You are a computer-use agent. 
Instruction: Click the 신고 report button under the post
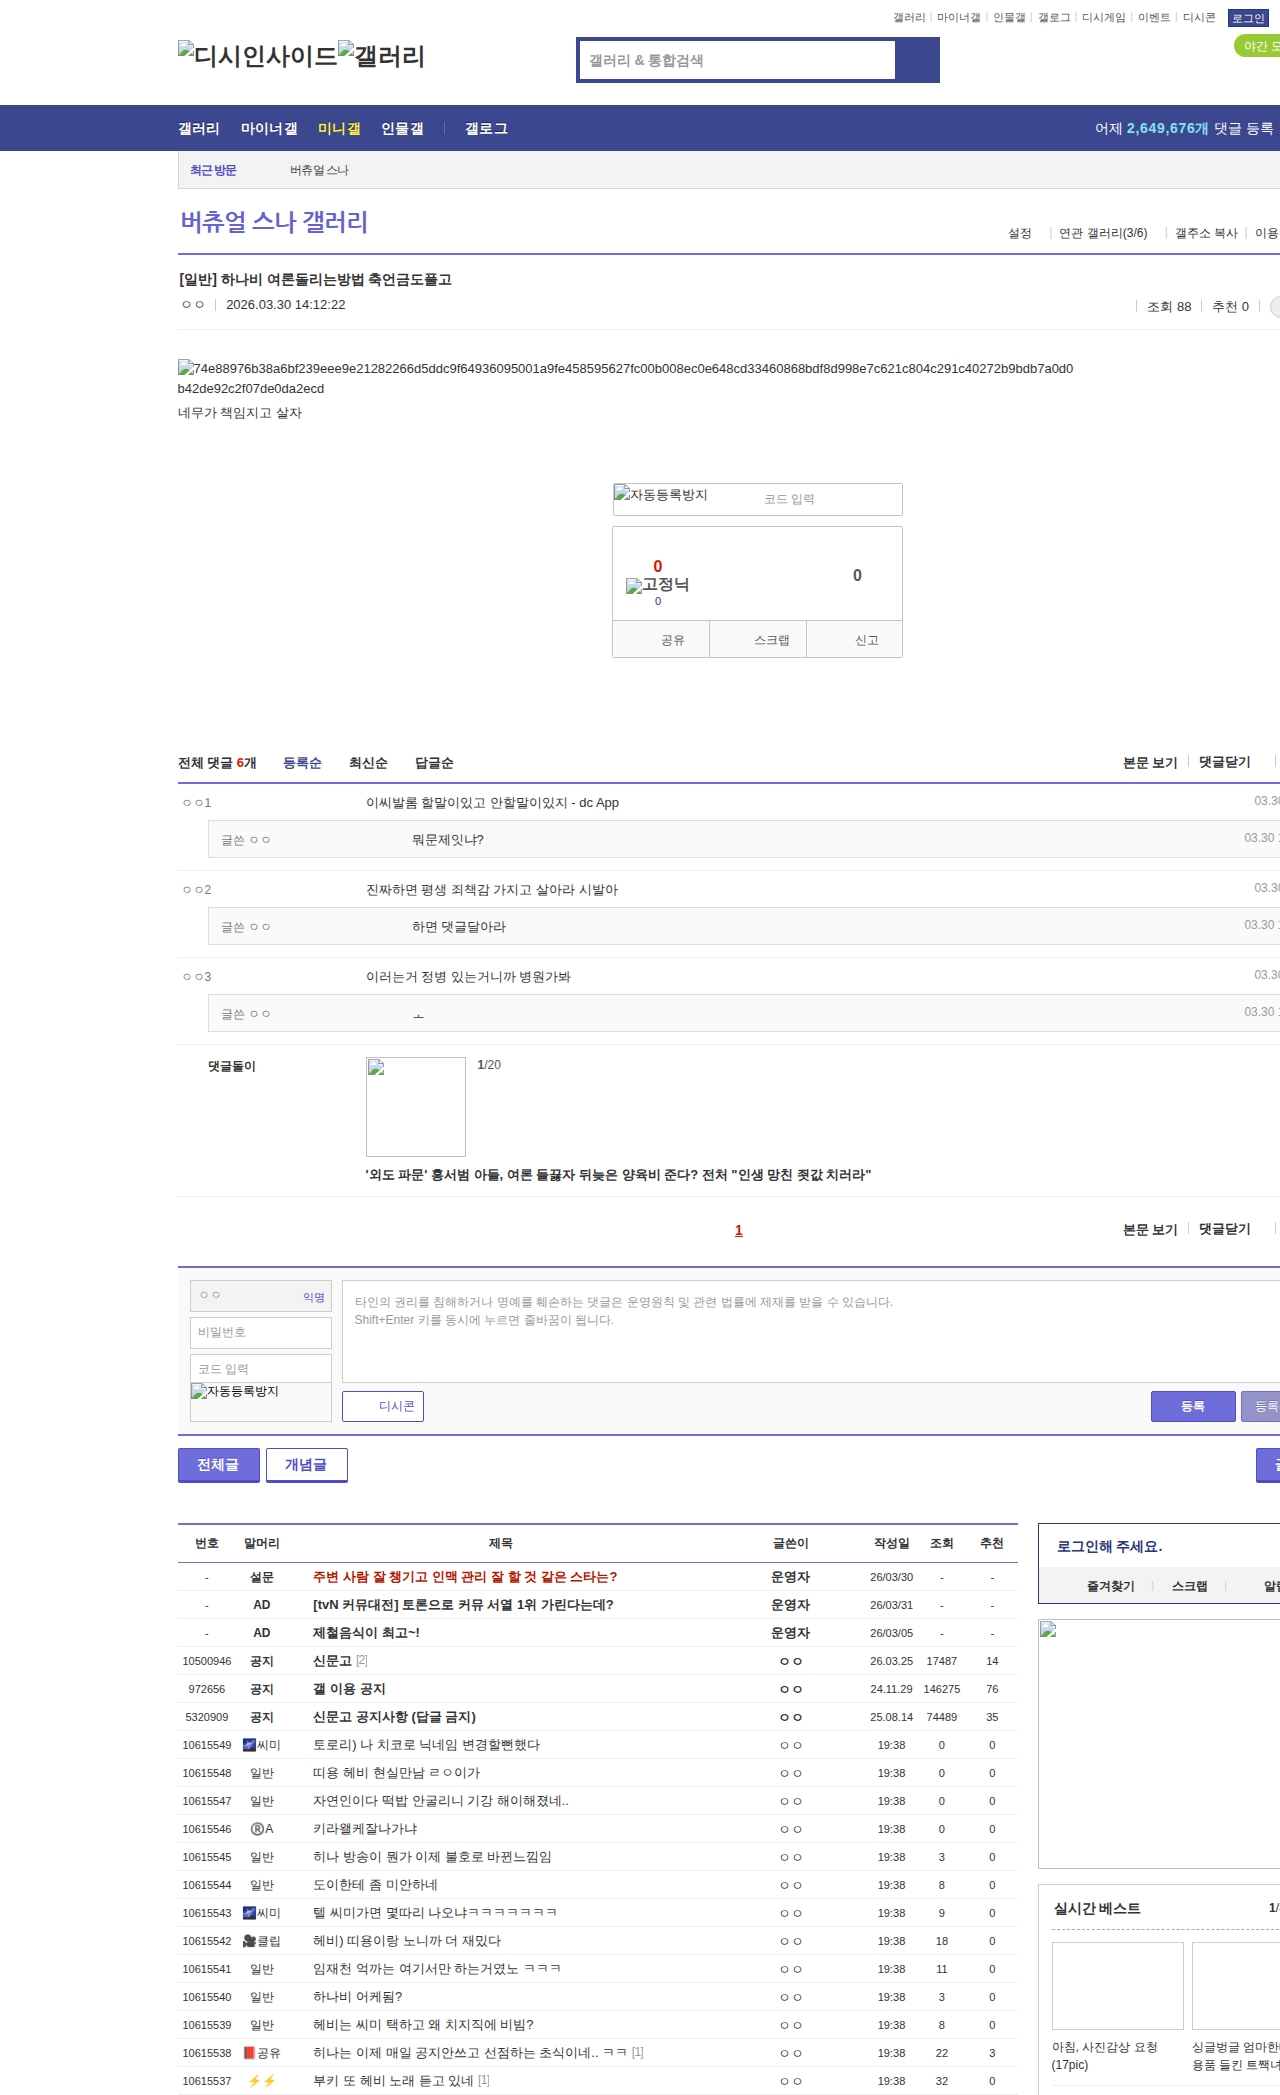(x=866, y=640)
